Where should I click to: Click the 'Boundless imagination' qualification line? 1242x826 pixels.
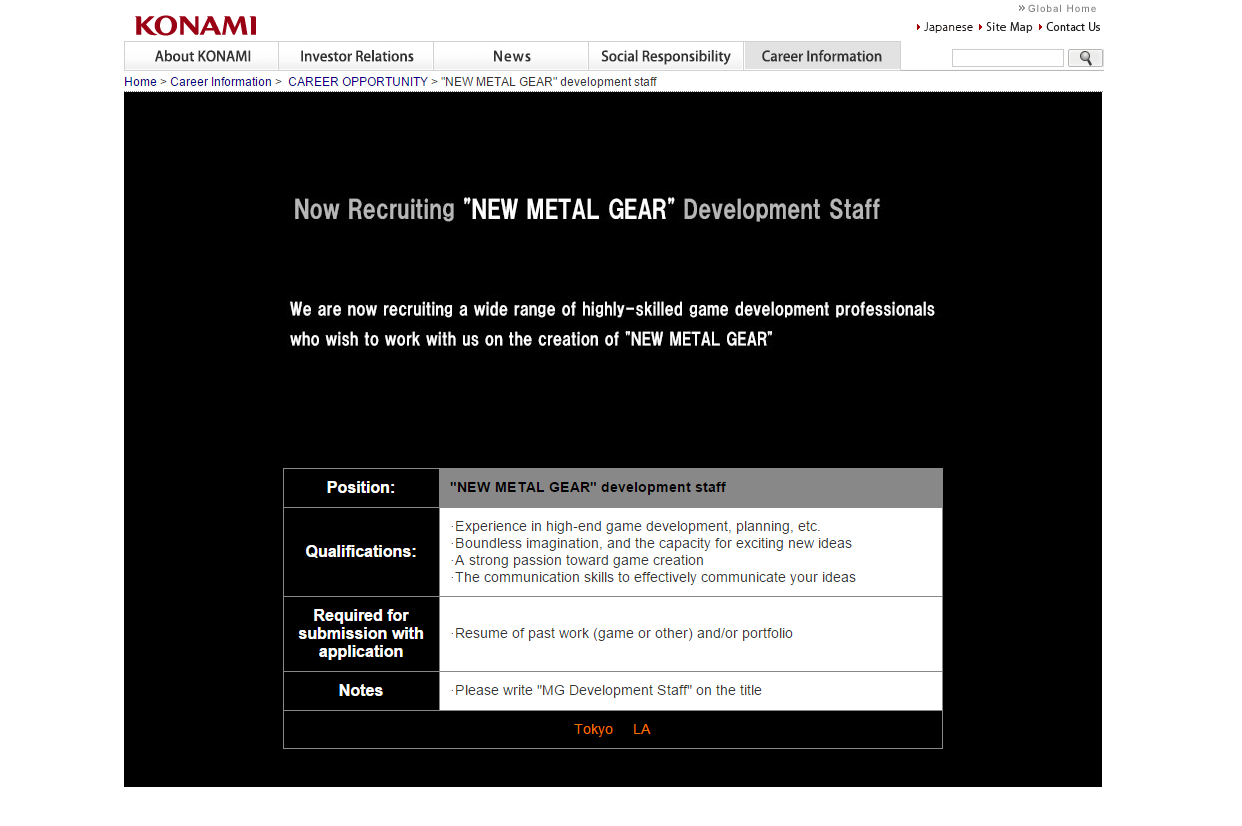651,543
